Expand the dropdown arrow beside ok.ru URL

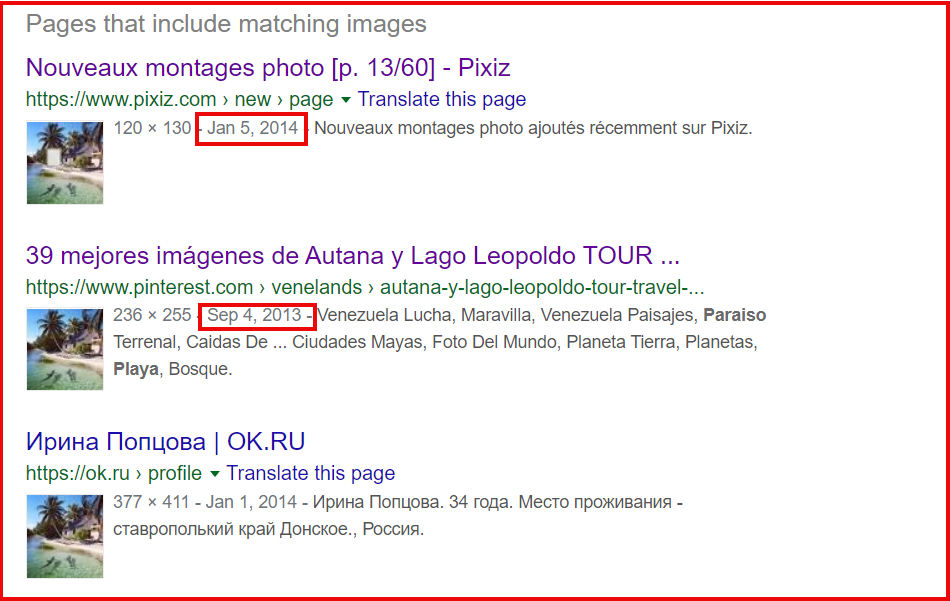[214, 474]
